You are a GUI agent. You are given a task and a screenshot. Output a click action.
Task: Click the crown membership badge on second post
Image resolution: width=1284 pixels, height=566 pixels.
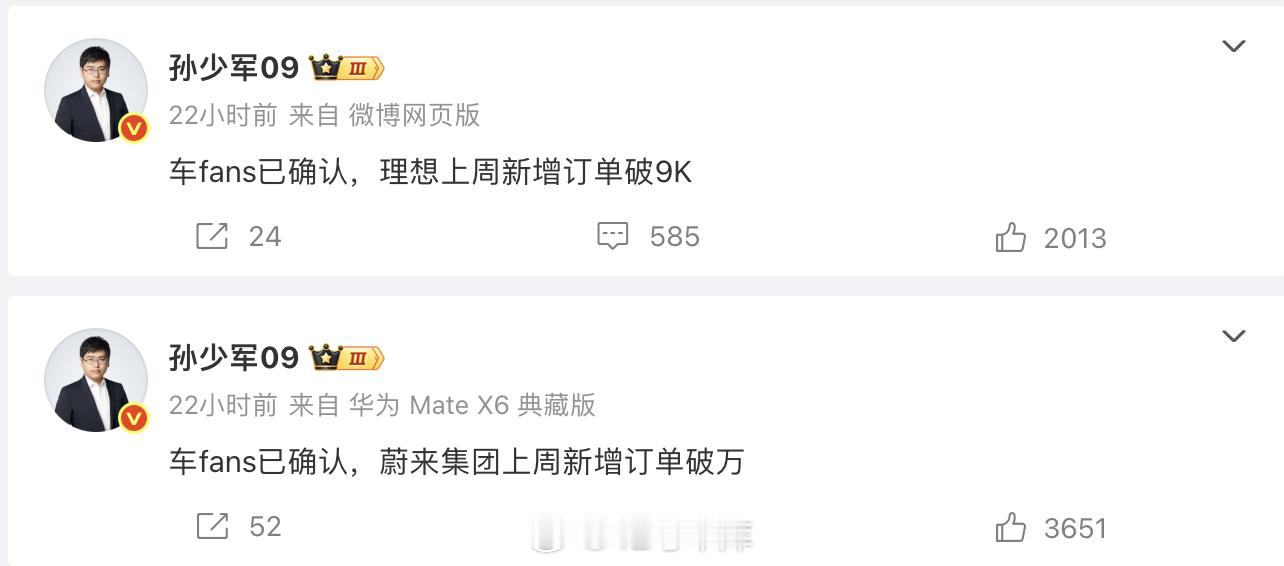tap(347, 357)
